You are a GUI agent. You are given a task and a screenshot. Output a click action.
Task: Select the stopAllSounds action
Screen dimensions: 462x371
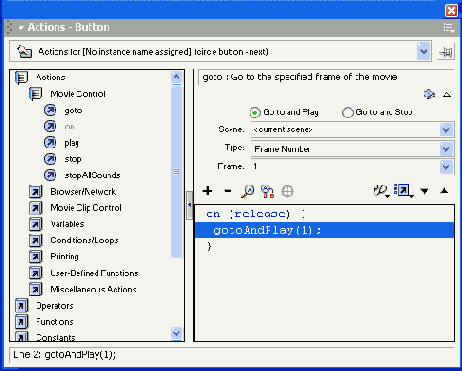[92, 175]
